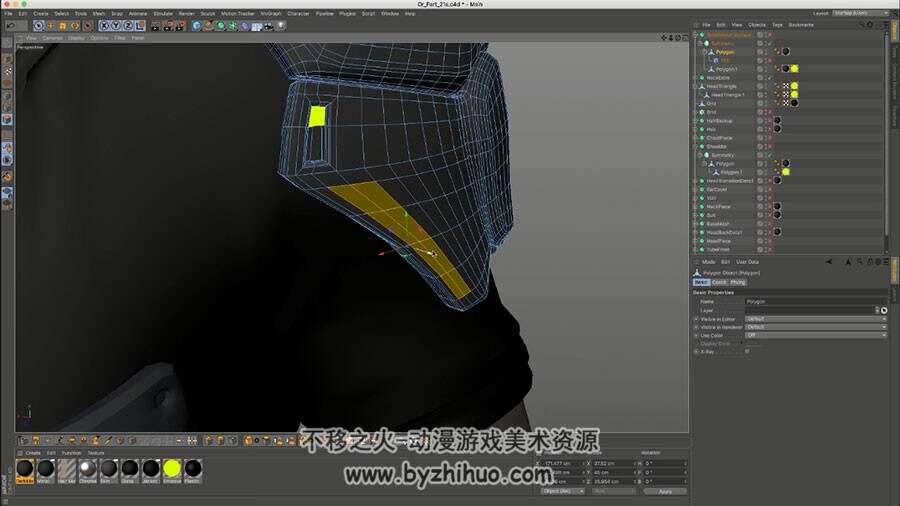Open the Layout preset dropdown
The width and height of the screenshot is (900, 506).
(859, 13)
